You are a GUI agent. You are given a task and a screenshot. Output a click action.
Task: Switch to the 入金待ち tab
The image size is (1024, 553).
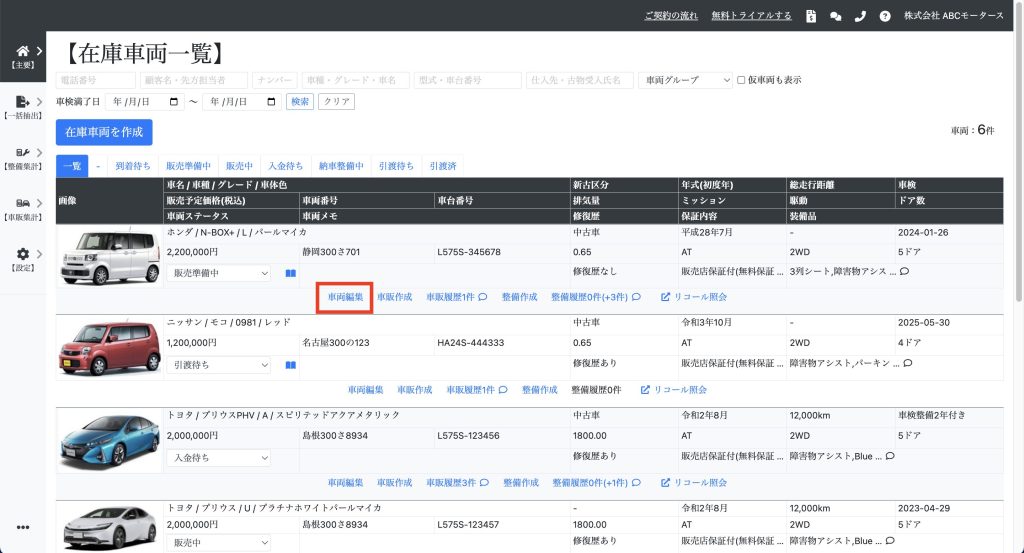click(285, 166)
